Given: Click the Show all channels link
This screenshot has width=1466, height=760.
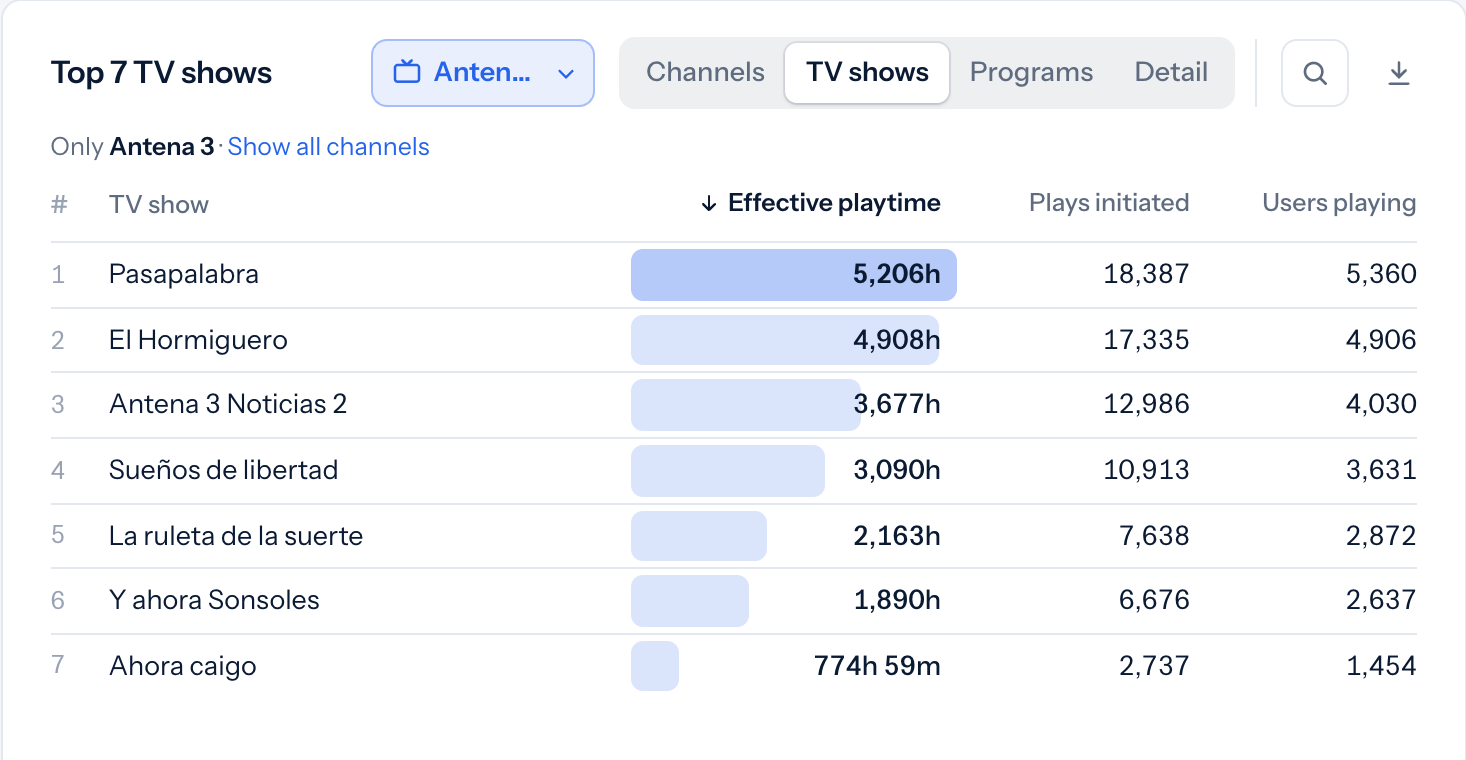Looking at the screenshot, I should click(x=328, y=147).
